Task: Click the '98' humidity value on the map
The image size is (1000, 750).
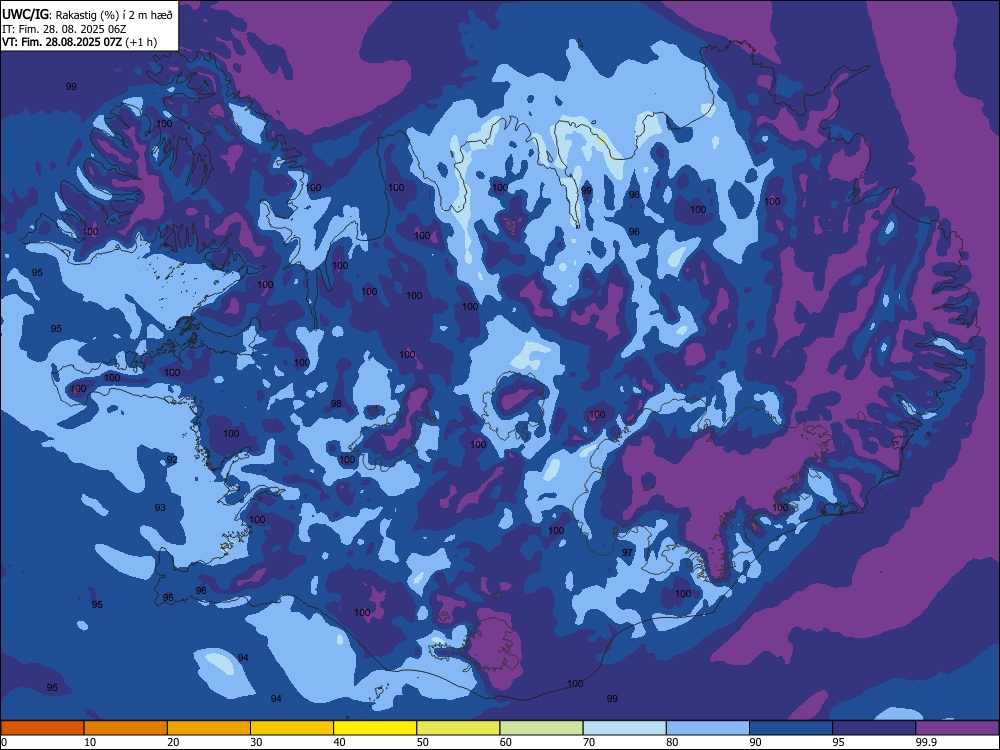Action: (336, 404)
